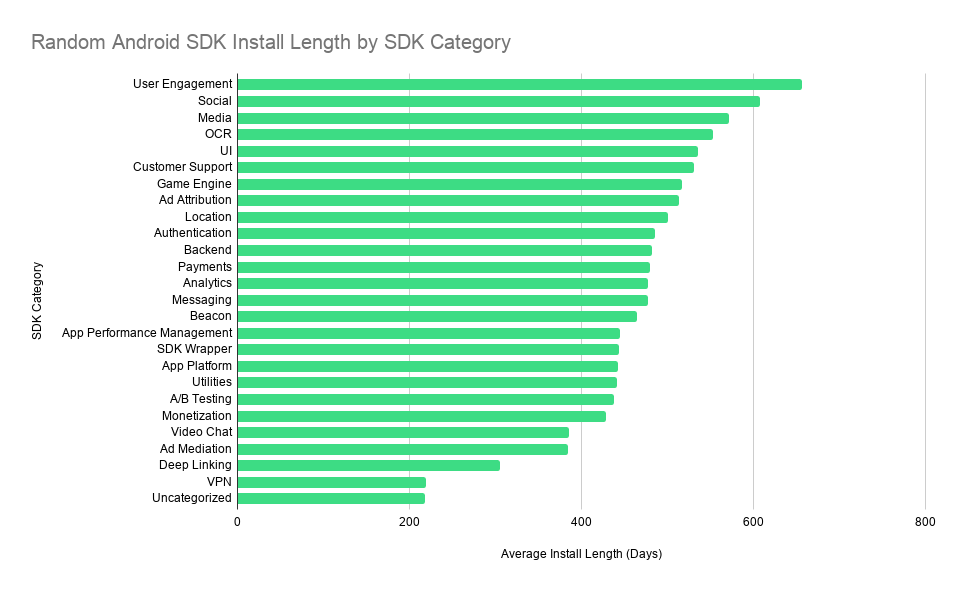Click the Average Install Length axis title

[581, 554]
